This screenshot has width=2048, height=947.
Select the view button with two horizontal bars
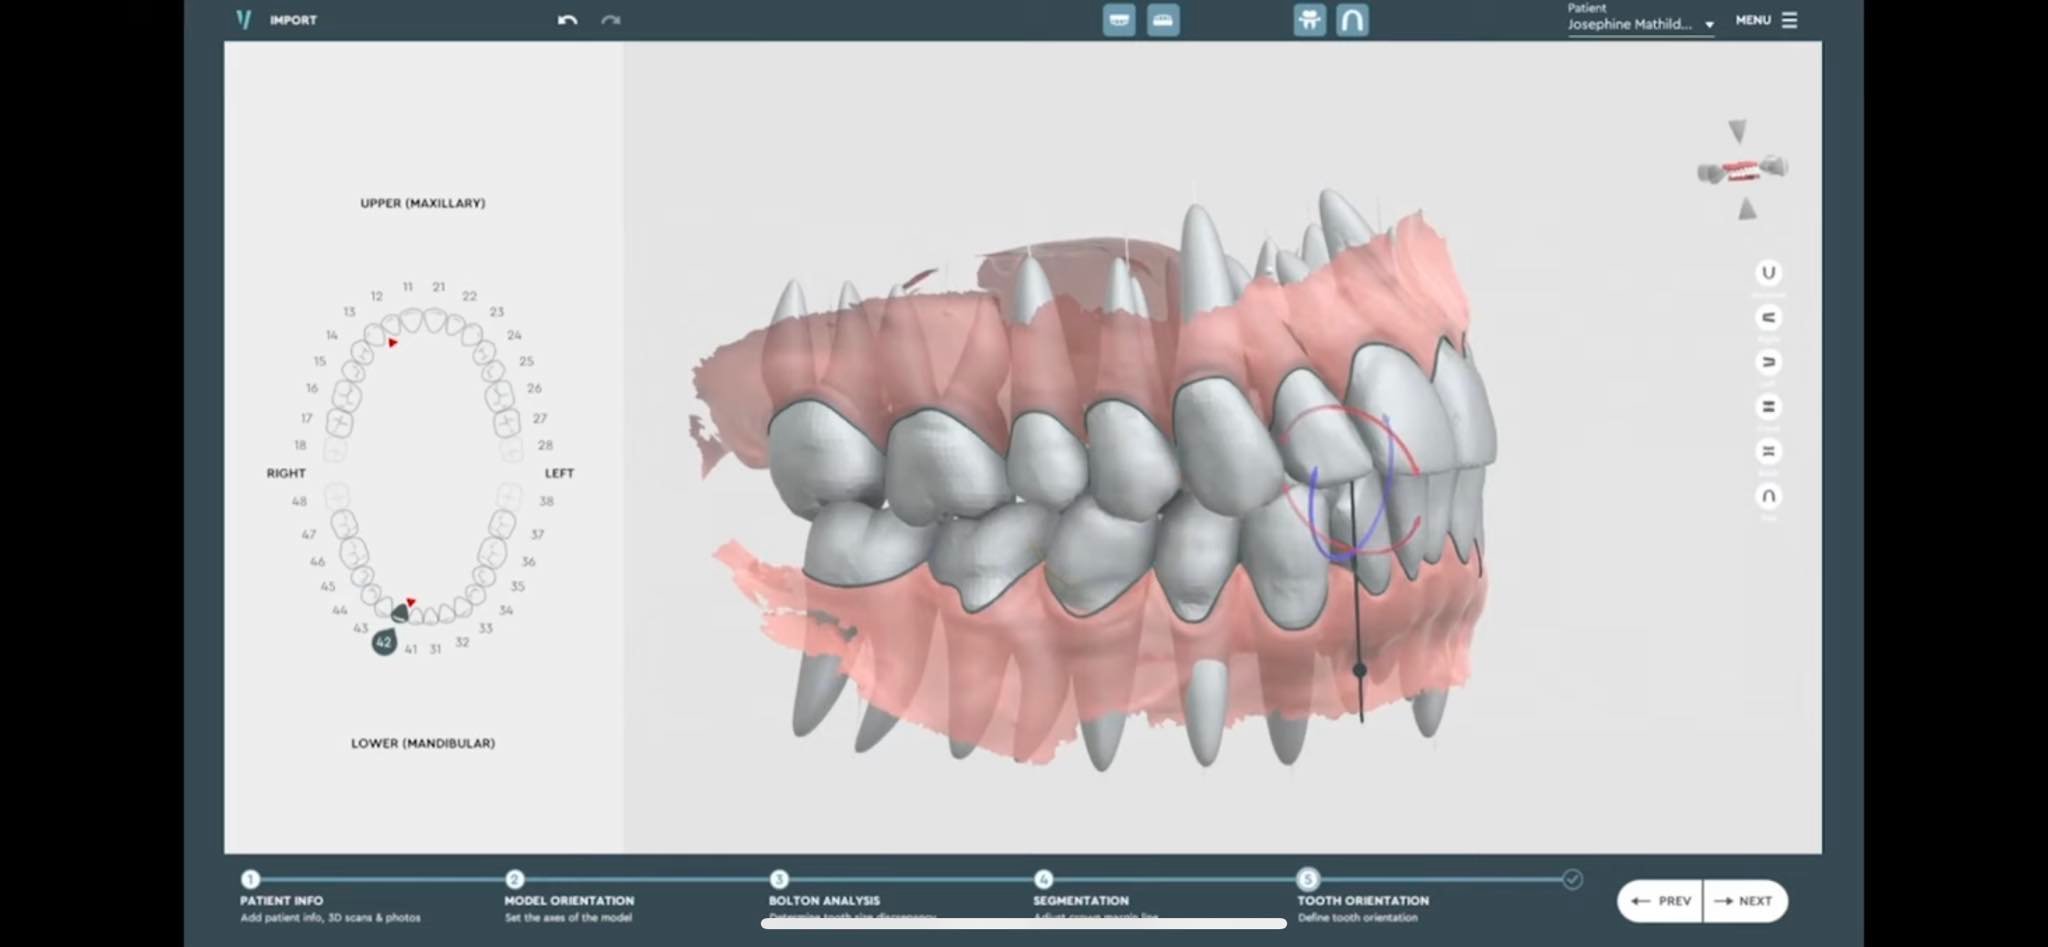1768,407
